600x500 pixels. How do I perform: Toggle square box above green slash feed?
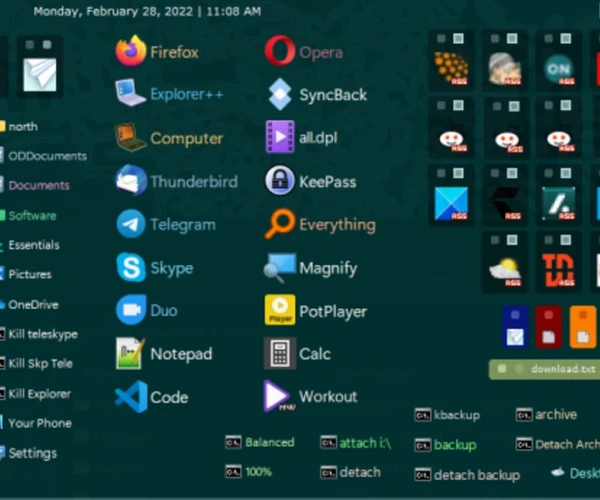tap(566, 173)
